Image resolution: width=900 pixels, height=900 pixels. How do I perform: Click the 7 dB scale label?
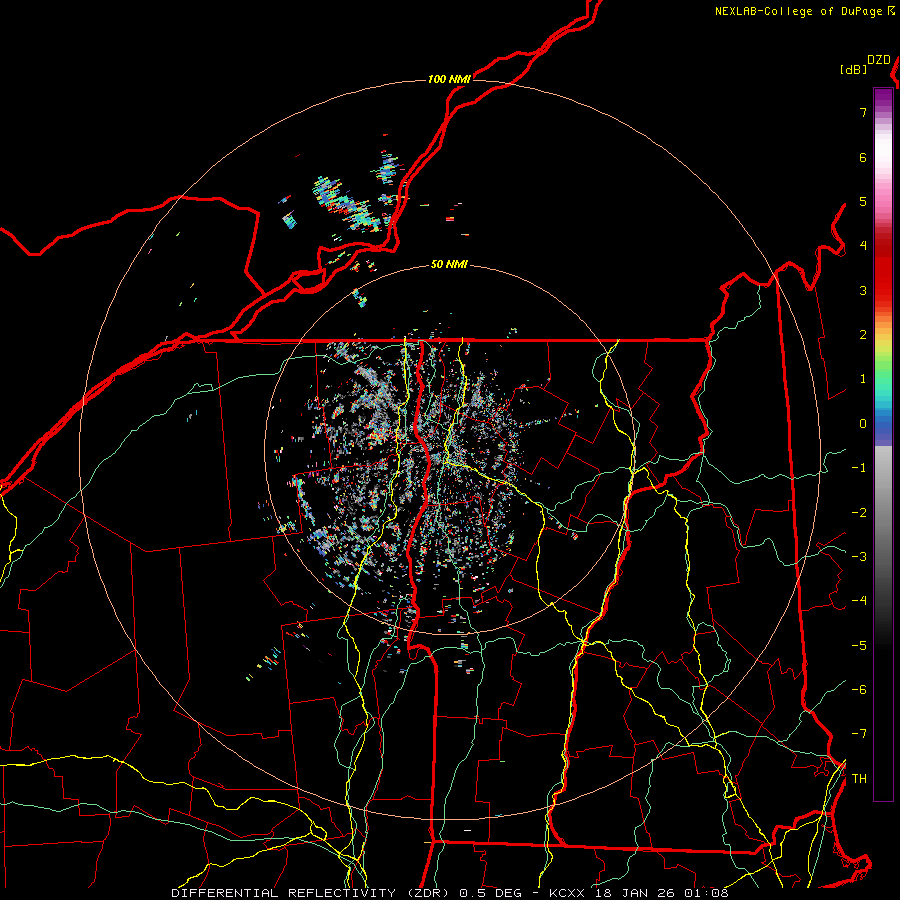click(x=863, y=112)
